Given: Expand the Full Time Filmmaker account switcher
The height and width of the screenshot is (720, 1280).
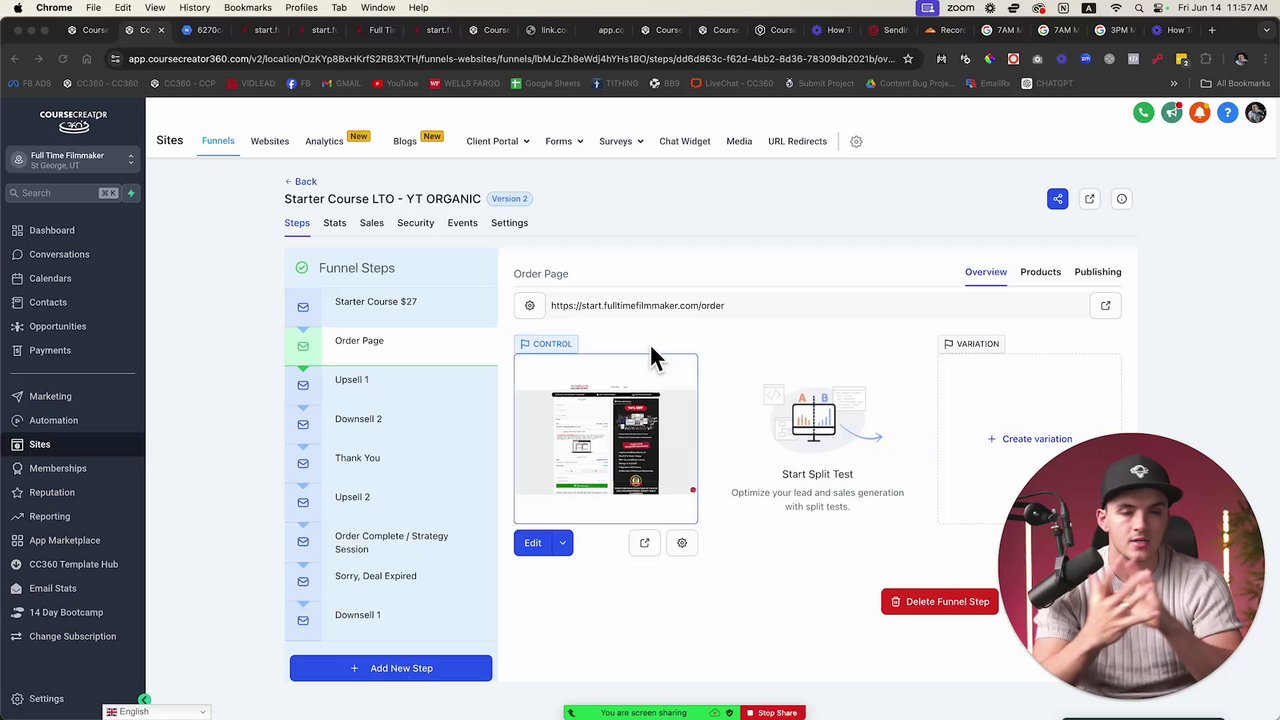Looking at the screenshot, I should [73, 160].
